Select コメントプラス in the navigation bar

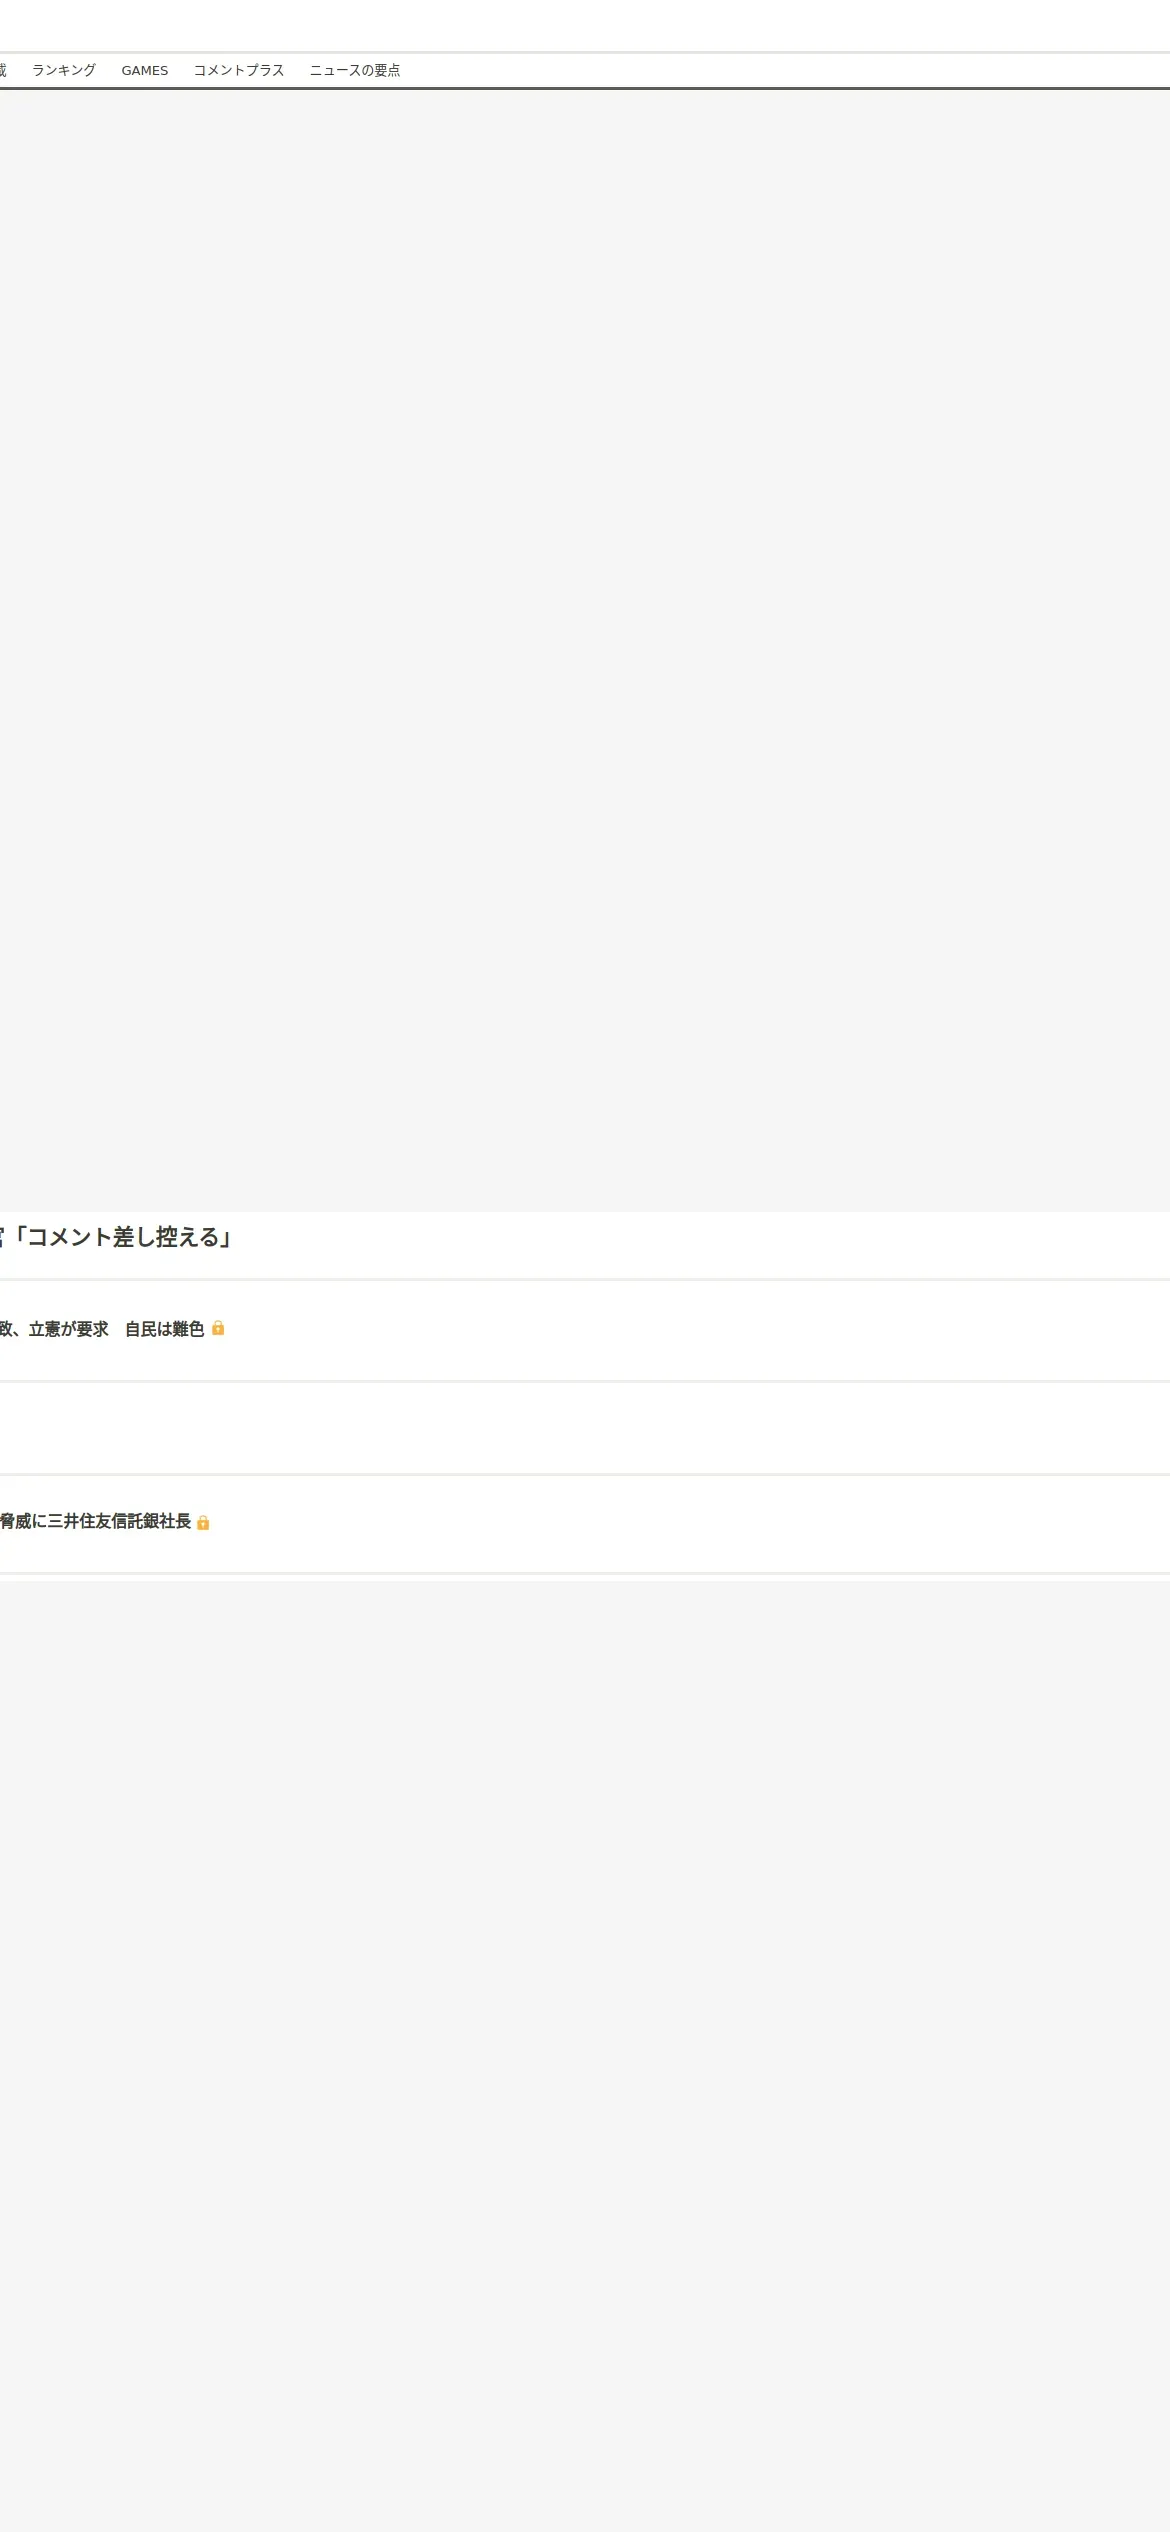point(239,70)
